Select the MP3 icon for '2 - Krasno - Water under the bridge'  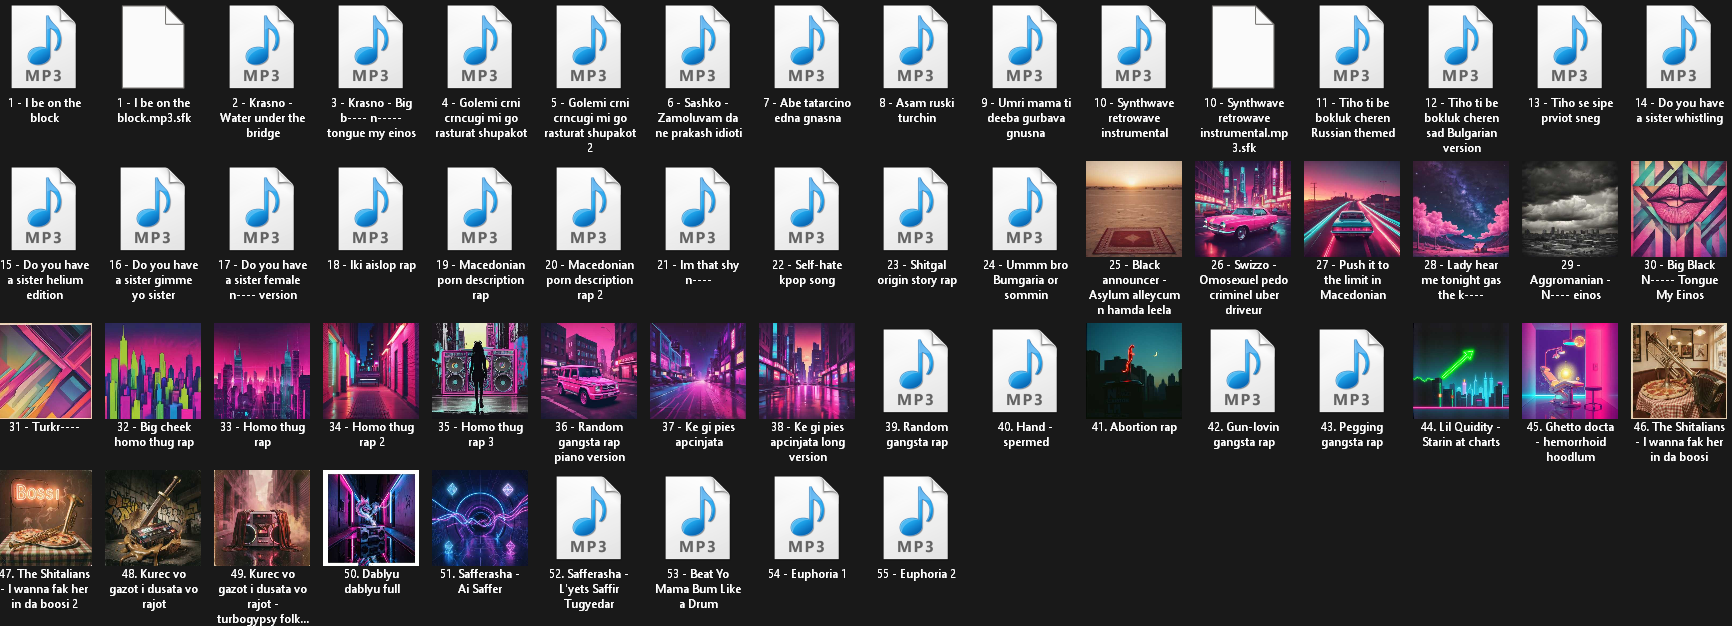[x=262, y=48]
